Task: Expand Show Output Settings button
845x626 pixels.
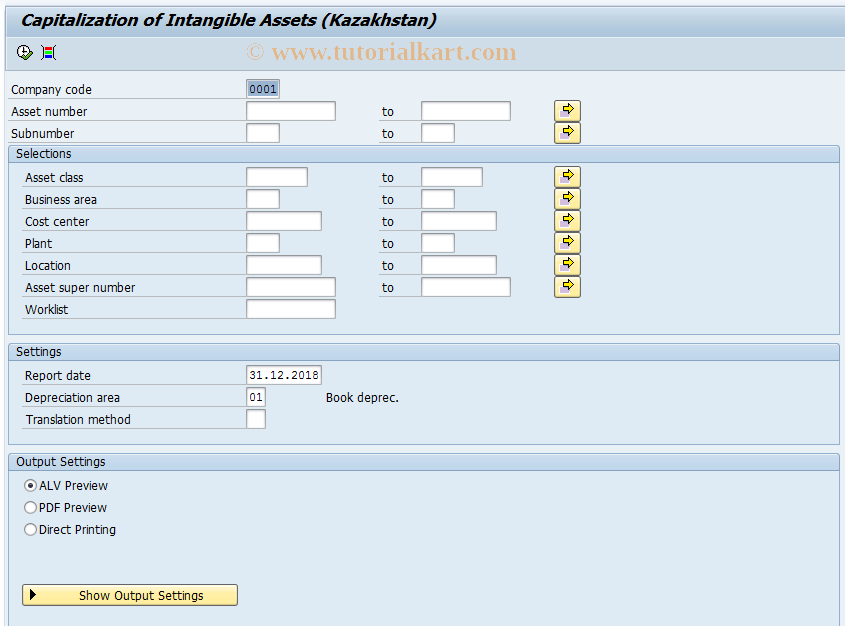Action: tap(130, 595)
